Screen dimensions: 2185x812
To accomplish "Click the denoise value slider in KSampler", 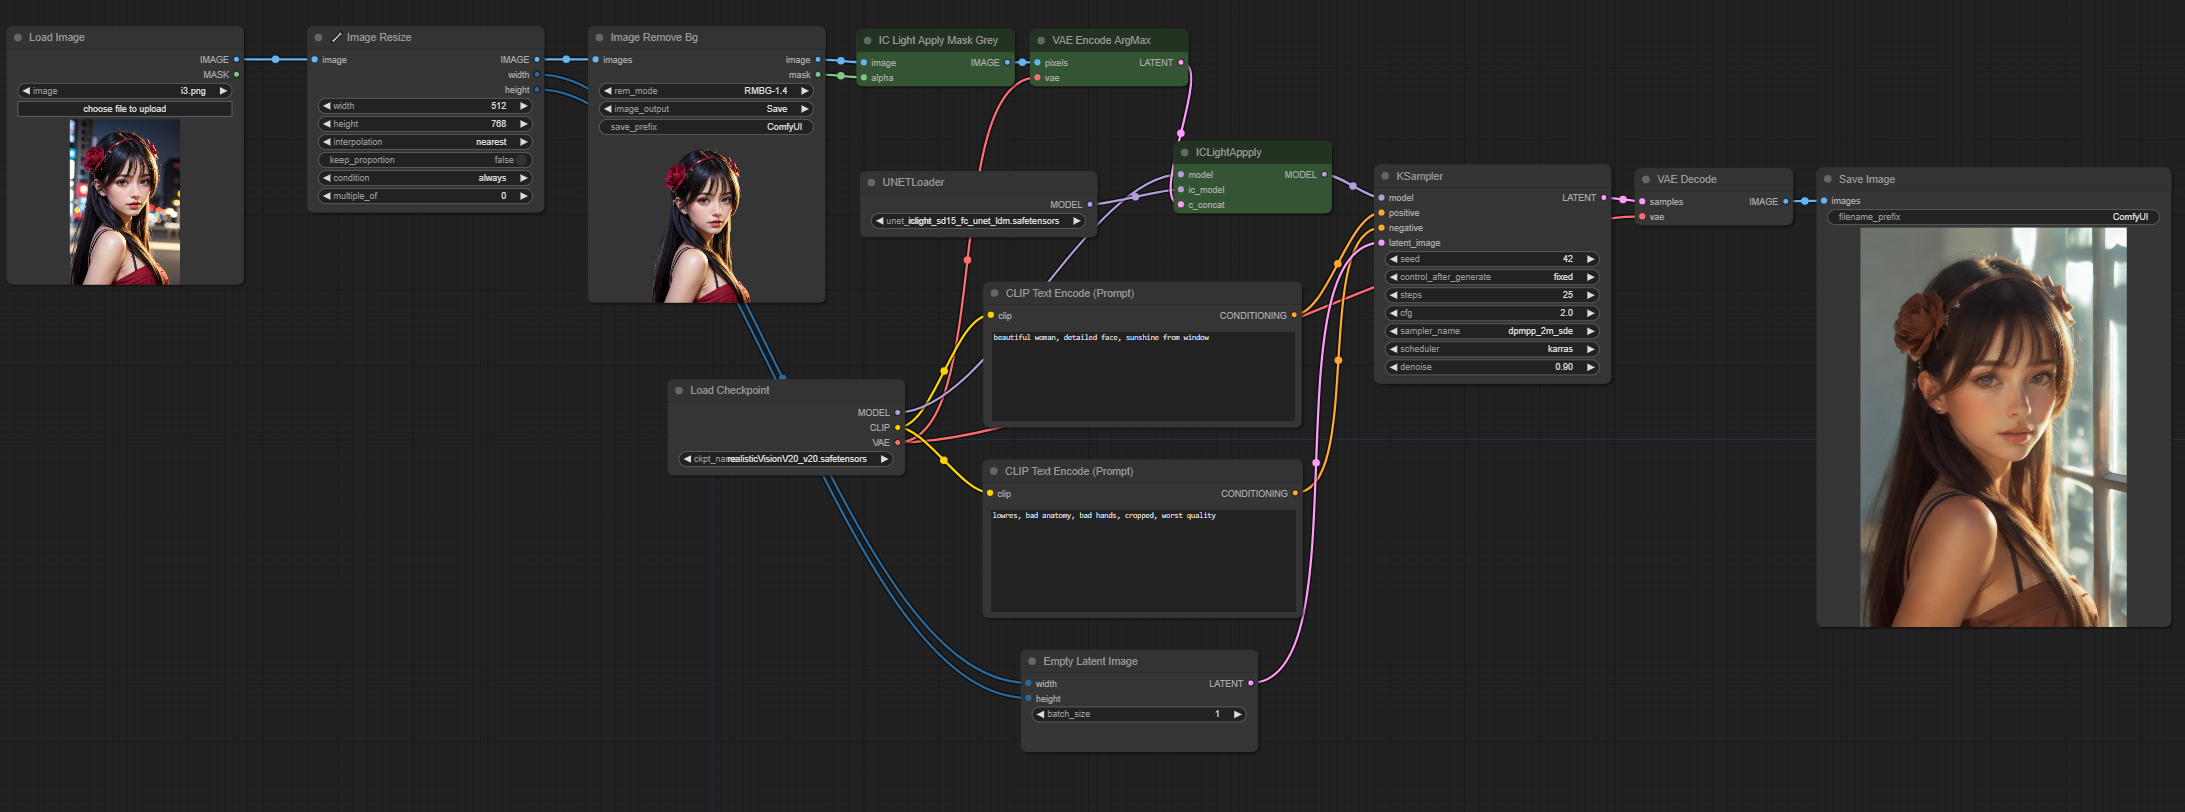I will click(1490, 367).
